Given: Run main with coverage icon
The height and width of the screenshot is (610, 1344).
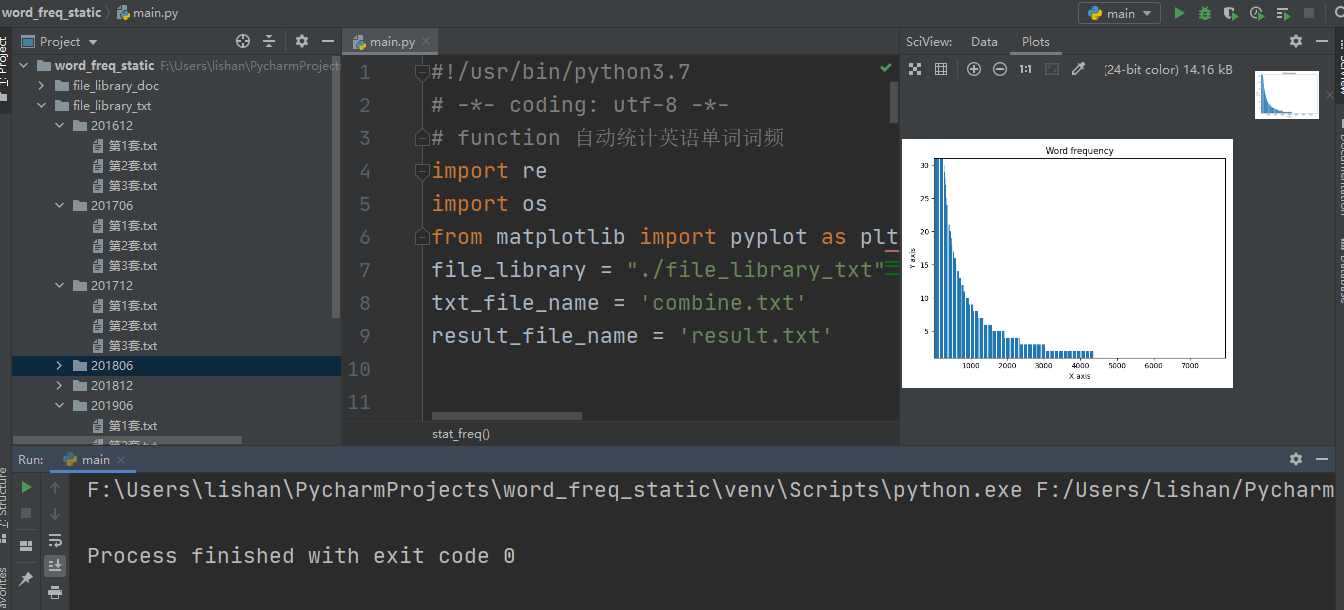Looking at the screenshot, I should pos(1229,12).
